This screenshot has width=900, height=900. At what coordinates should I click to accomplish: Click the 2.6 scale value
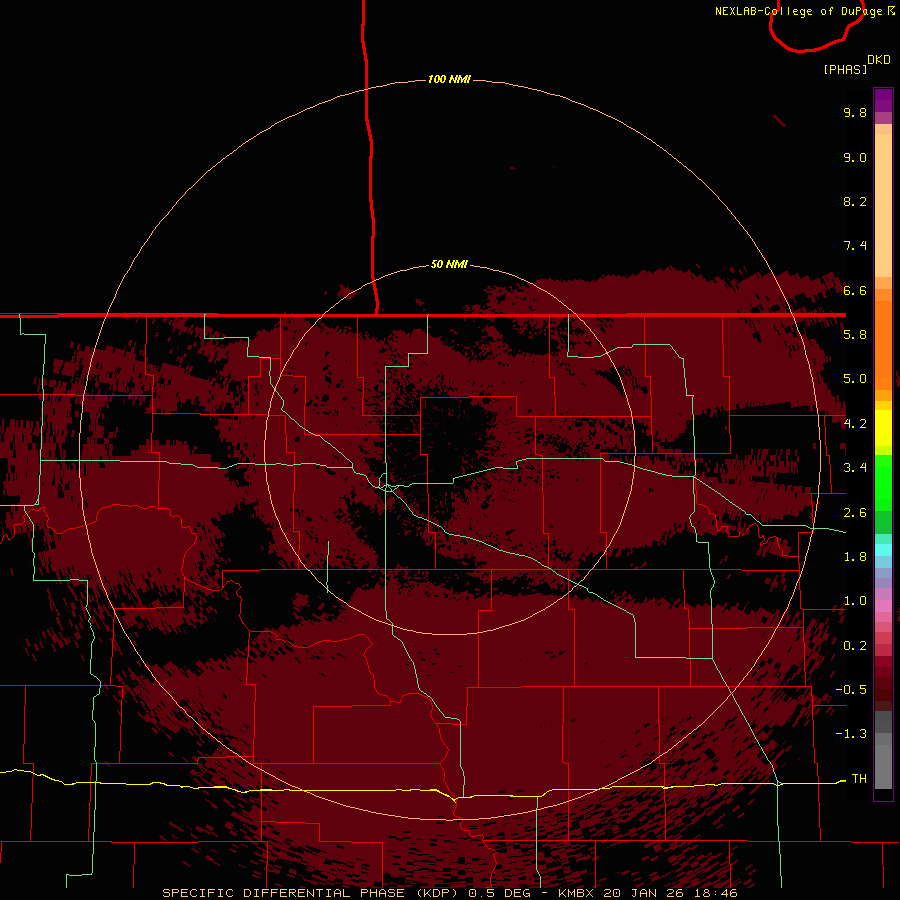[x=855, y=513]
